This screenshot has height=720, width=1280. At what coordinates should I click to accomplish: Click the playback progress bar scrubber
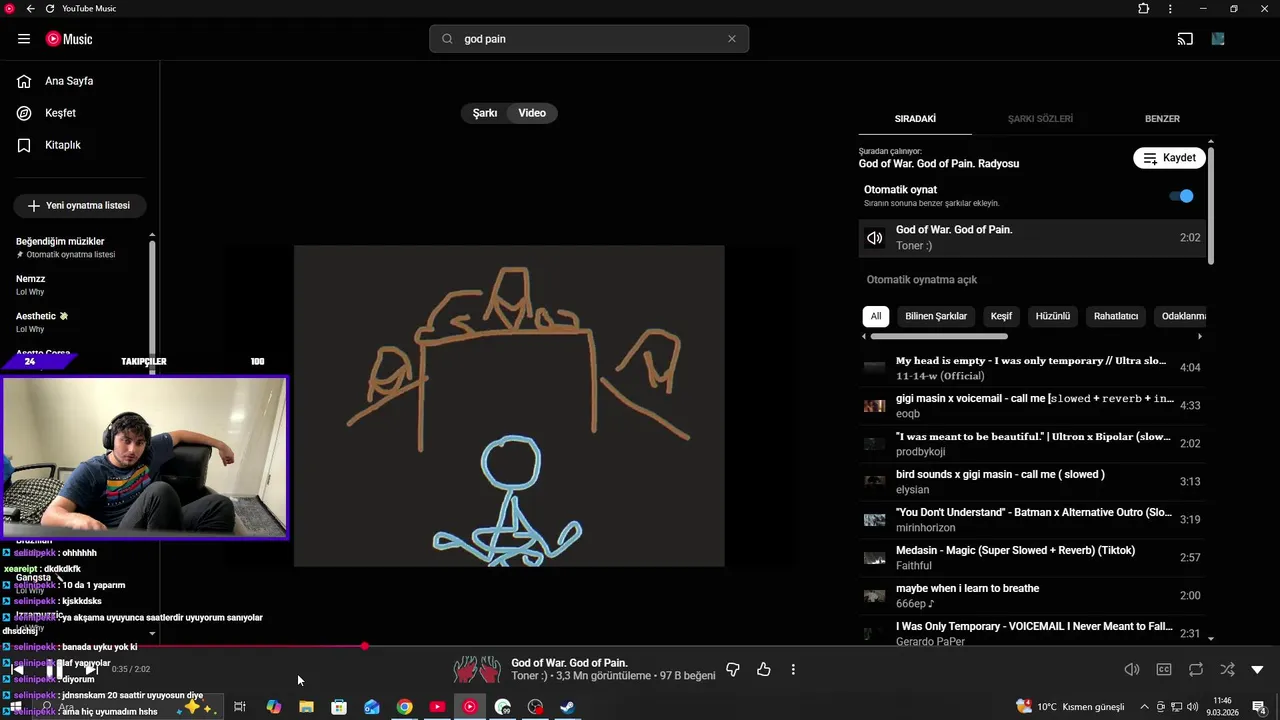(365, 646)
